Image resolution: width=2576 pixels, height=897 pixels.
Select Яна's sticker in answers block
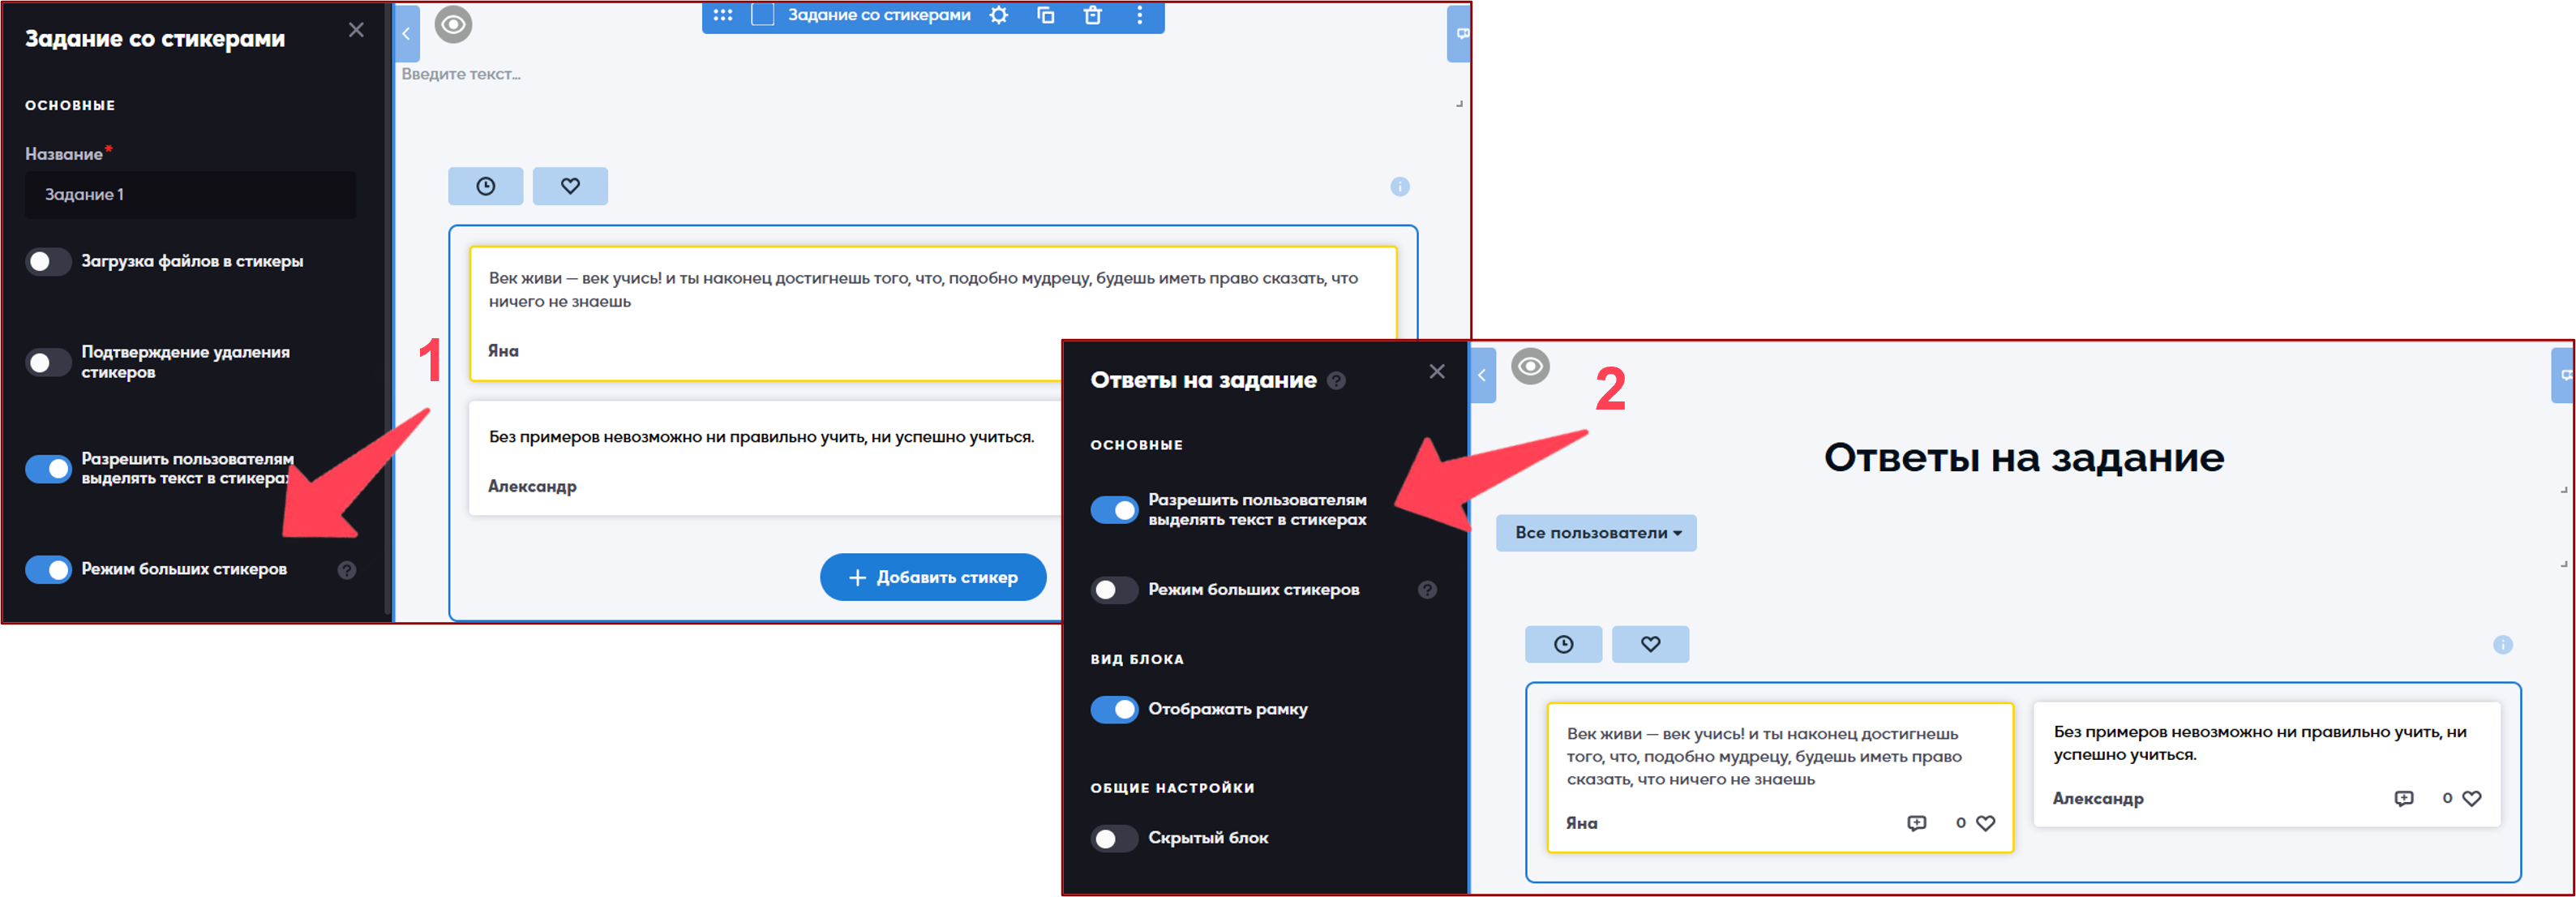[x=1780, y=777]
